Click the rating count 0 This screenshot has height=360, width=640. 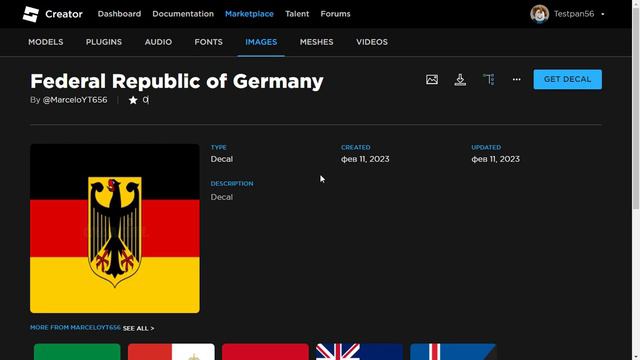point(146,100)
